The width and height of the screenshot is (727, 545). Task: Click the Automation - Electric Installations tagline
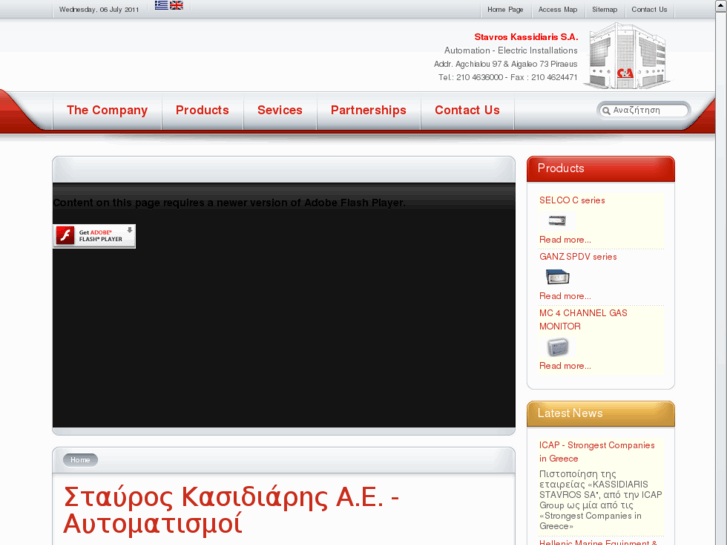[510, 51]
